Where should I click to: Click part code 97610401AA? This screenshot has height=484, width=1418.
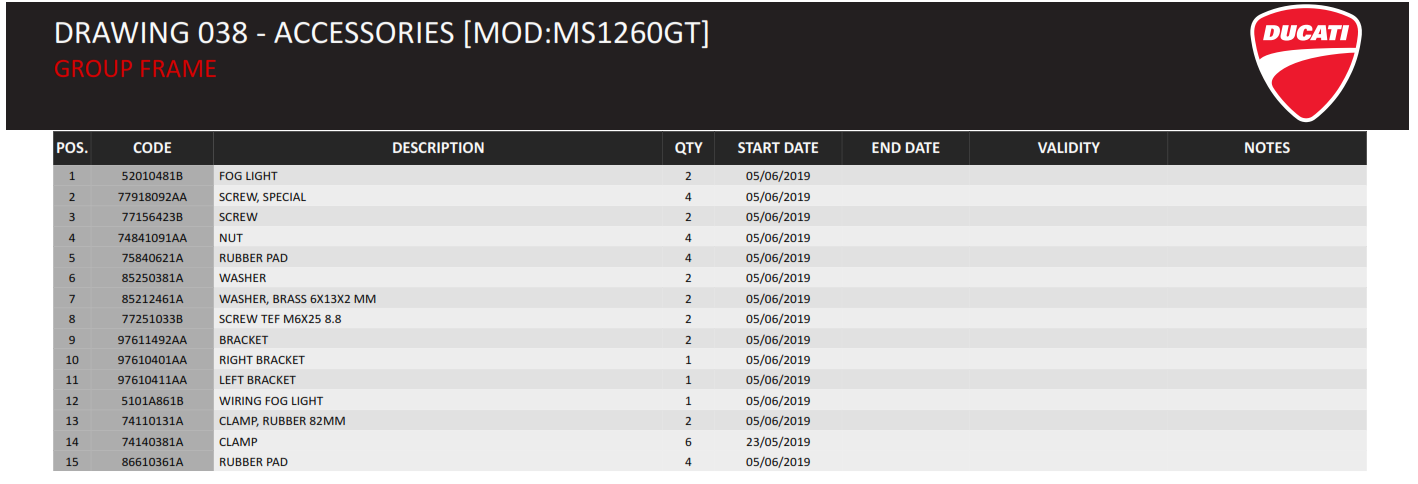152,360
